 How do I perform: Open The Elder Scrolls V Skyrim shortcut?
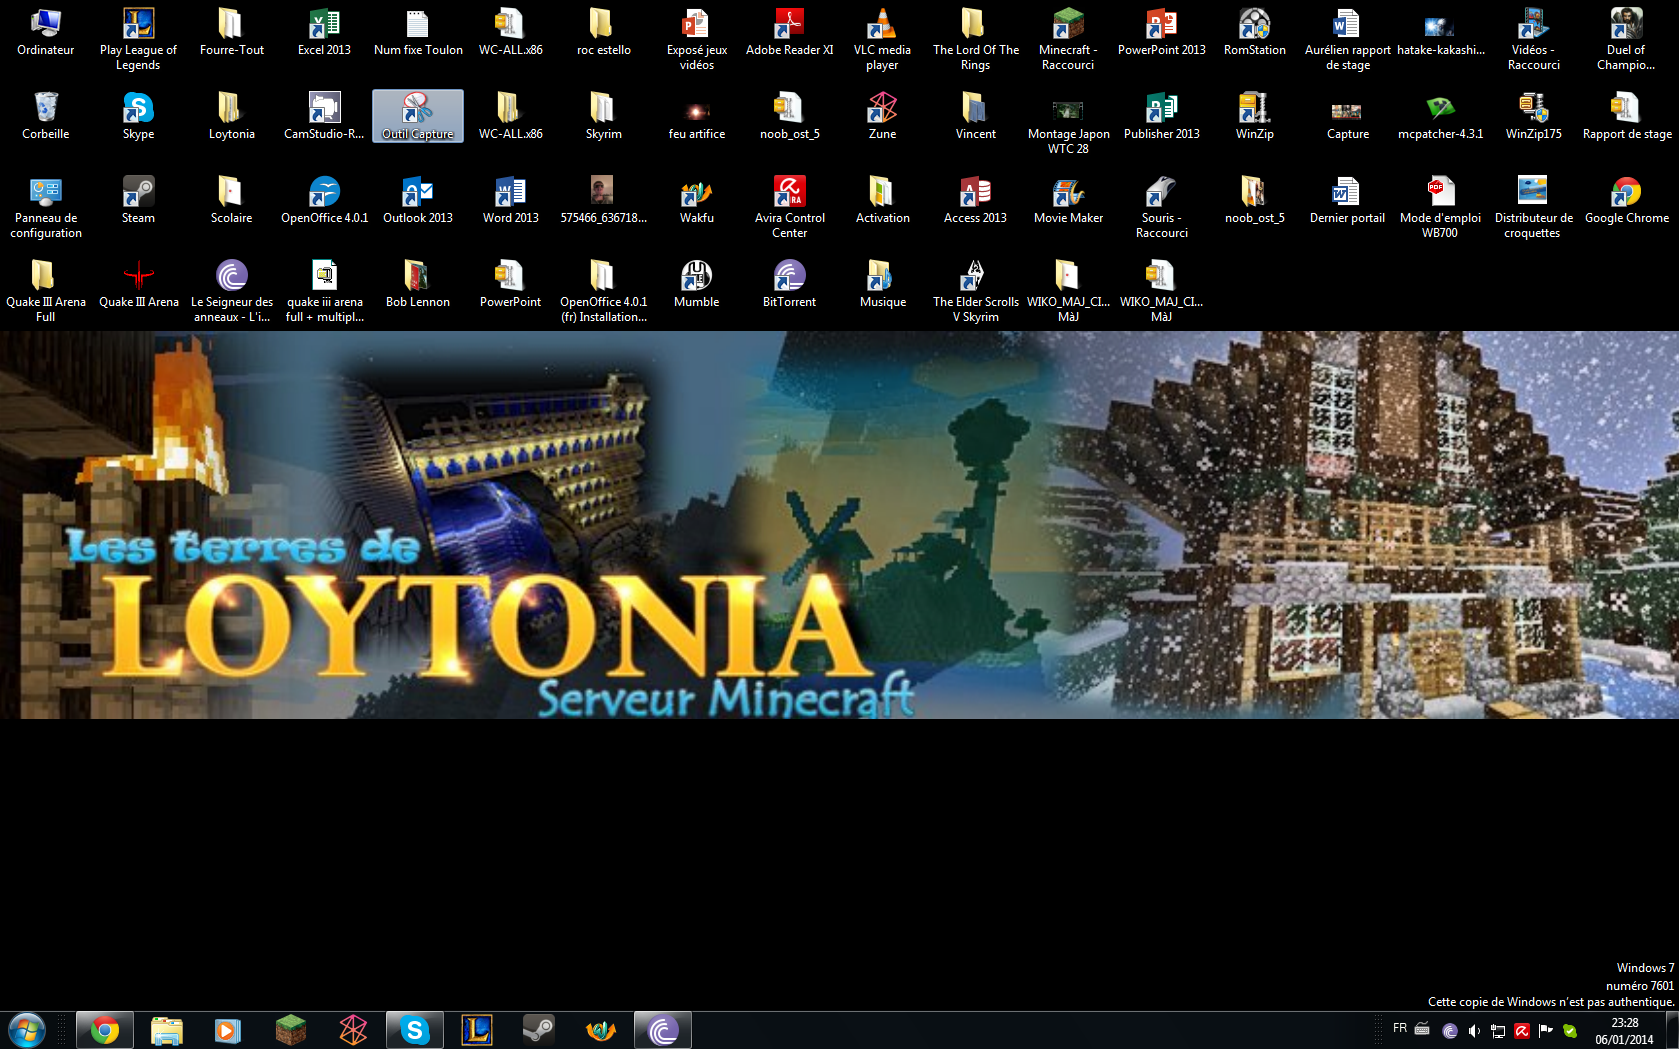click(x=975, y=291)
